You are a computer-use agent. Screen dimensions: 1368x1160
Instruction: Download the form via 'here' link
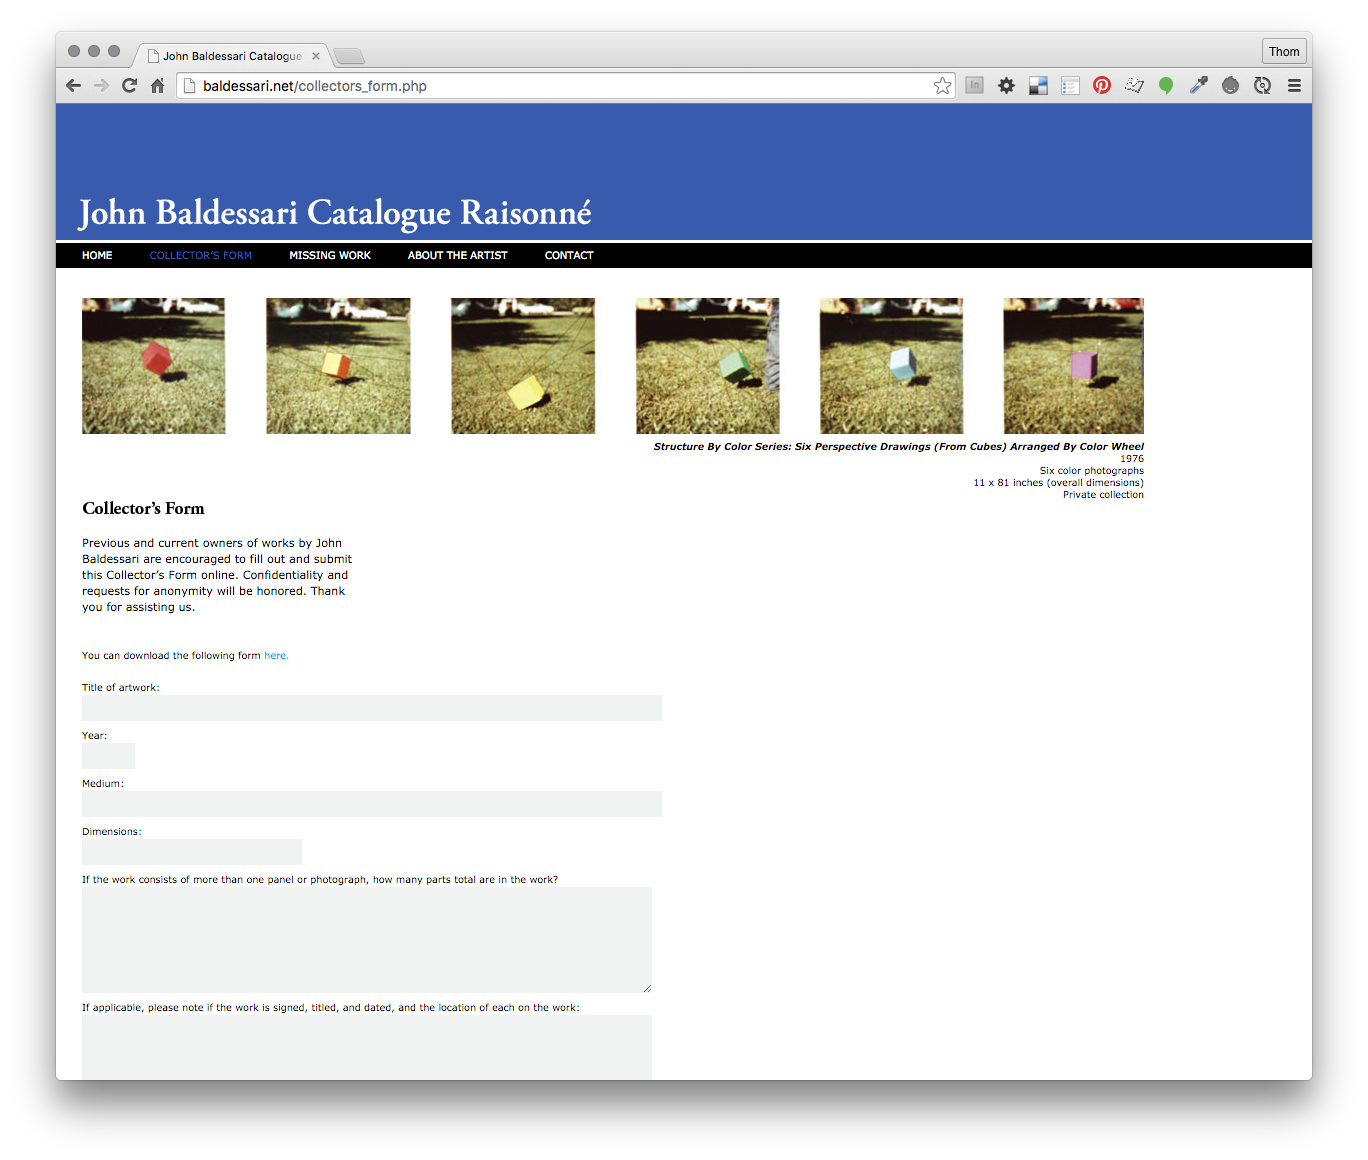coord(275,656)
